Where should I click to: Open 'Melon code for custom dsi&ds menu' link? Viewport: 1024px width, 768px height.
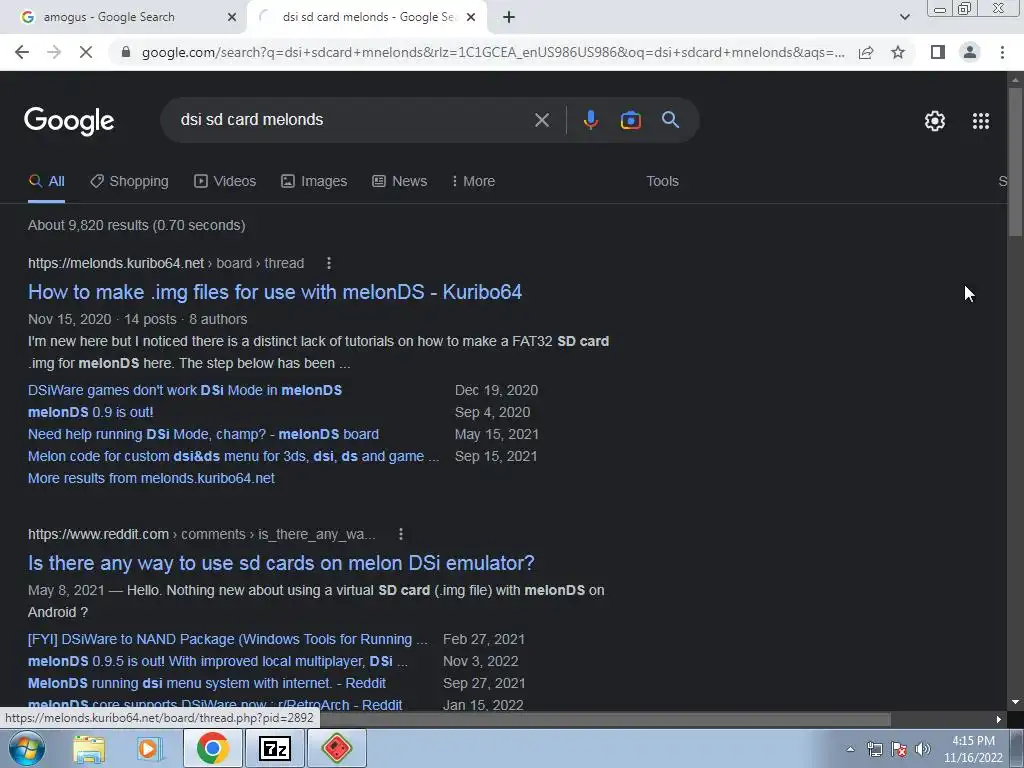[x=233, y=456]
